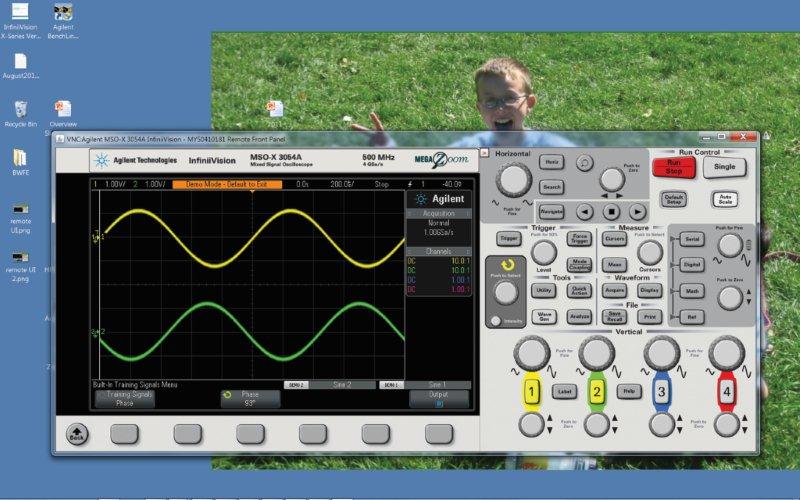Toggle channel 3 blue button

(x=661, y=392)
